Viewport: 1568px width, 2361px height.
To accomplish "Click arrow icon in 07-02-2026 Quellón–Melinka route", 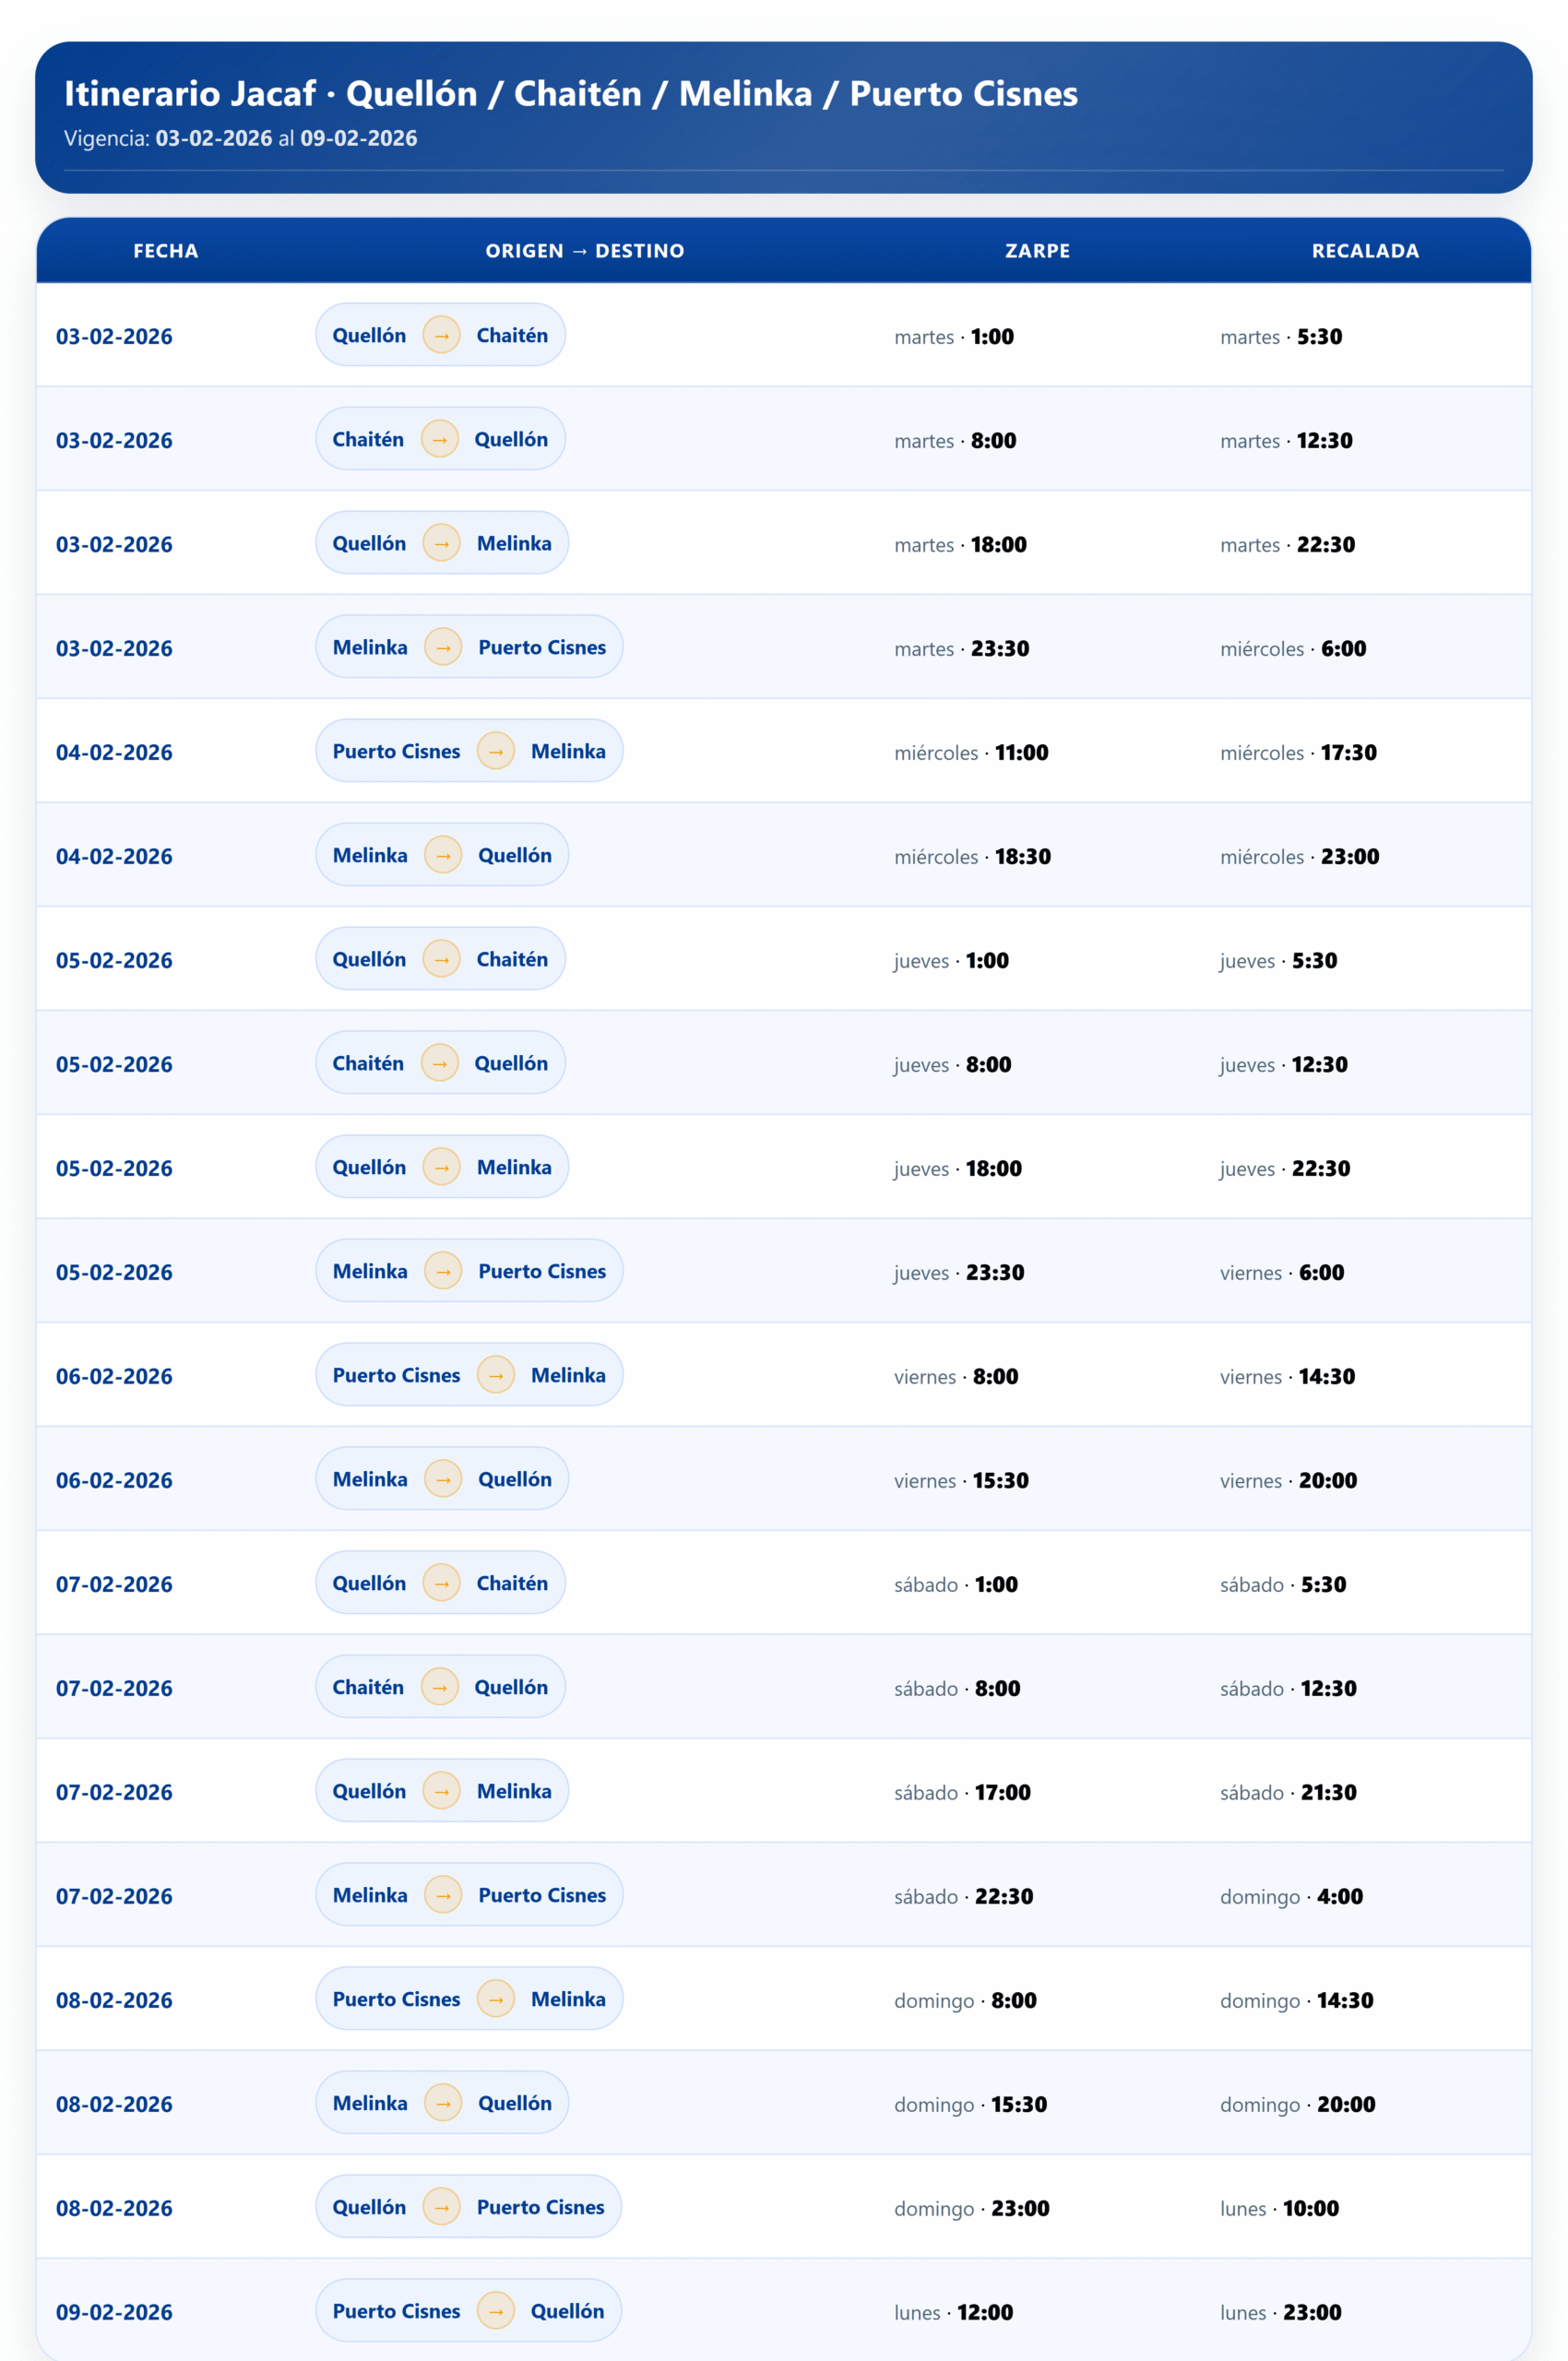I will coord(441,1791).
